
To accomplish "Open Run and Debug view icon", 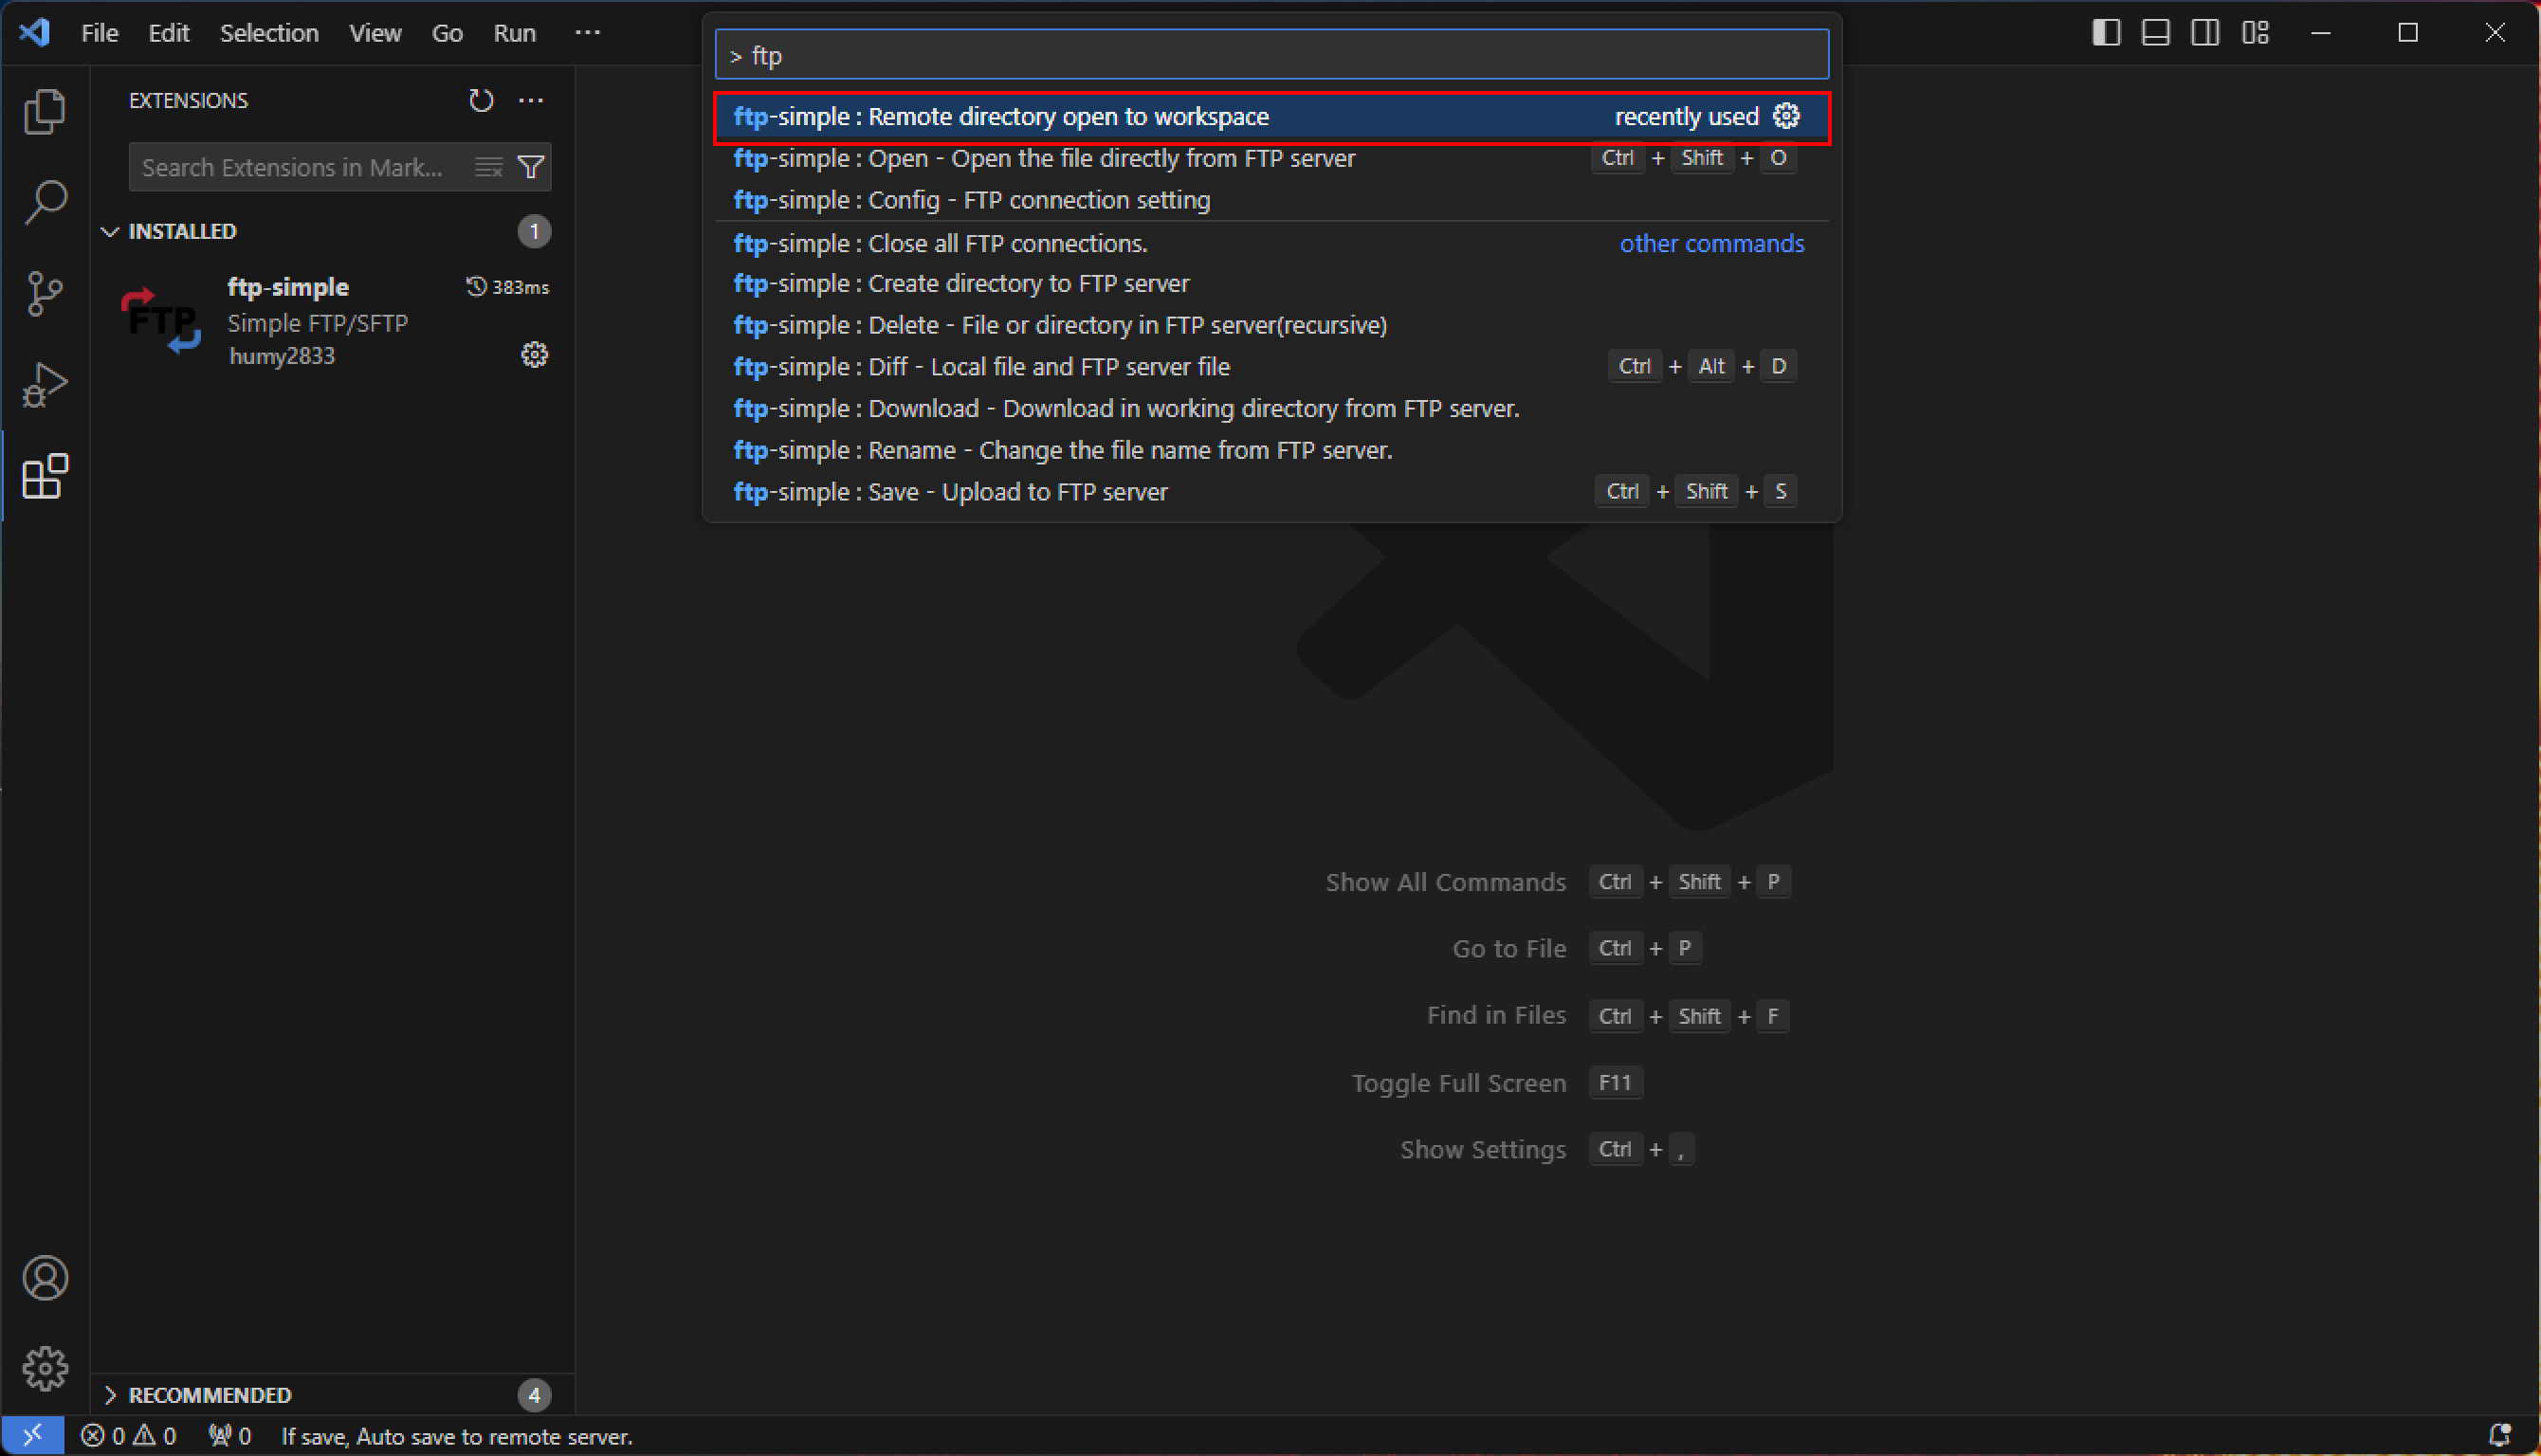I will point(44,385).
